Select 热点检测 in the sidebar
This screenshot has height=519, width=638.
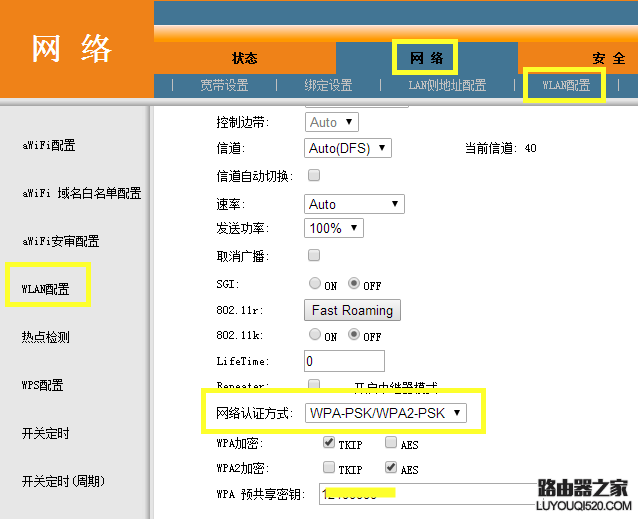click(46, 337)
